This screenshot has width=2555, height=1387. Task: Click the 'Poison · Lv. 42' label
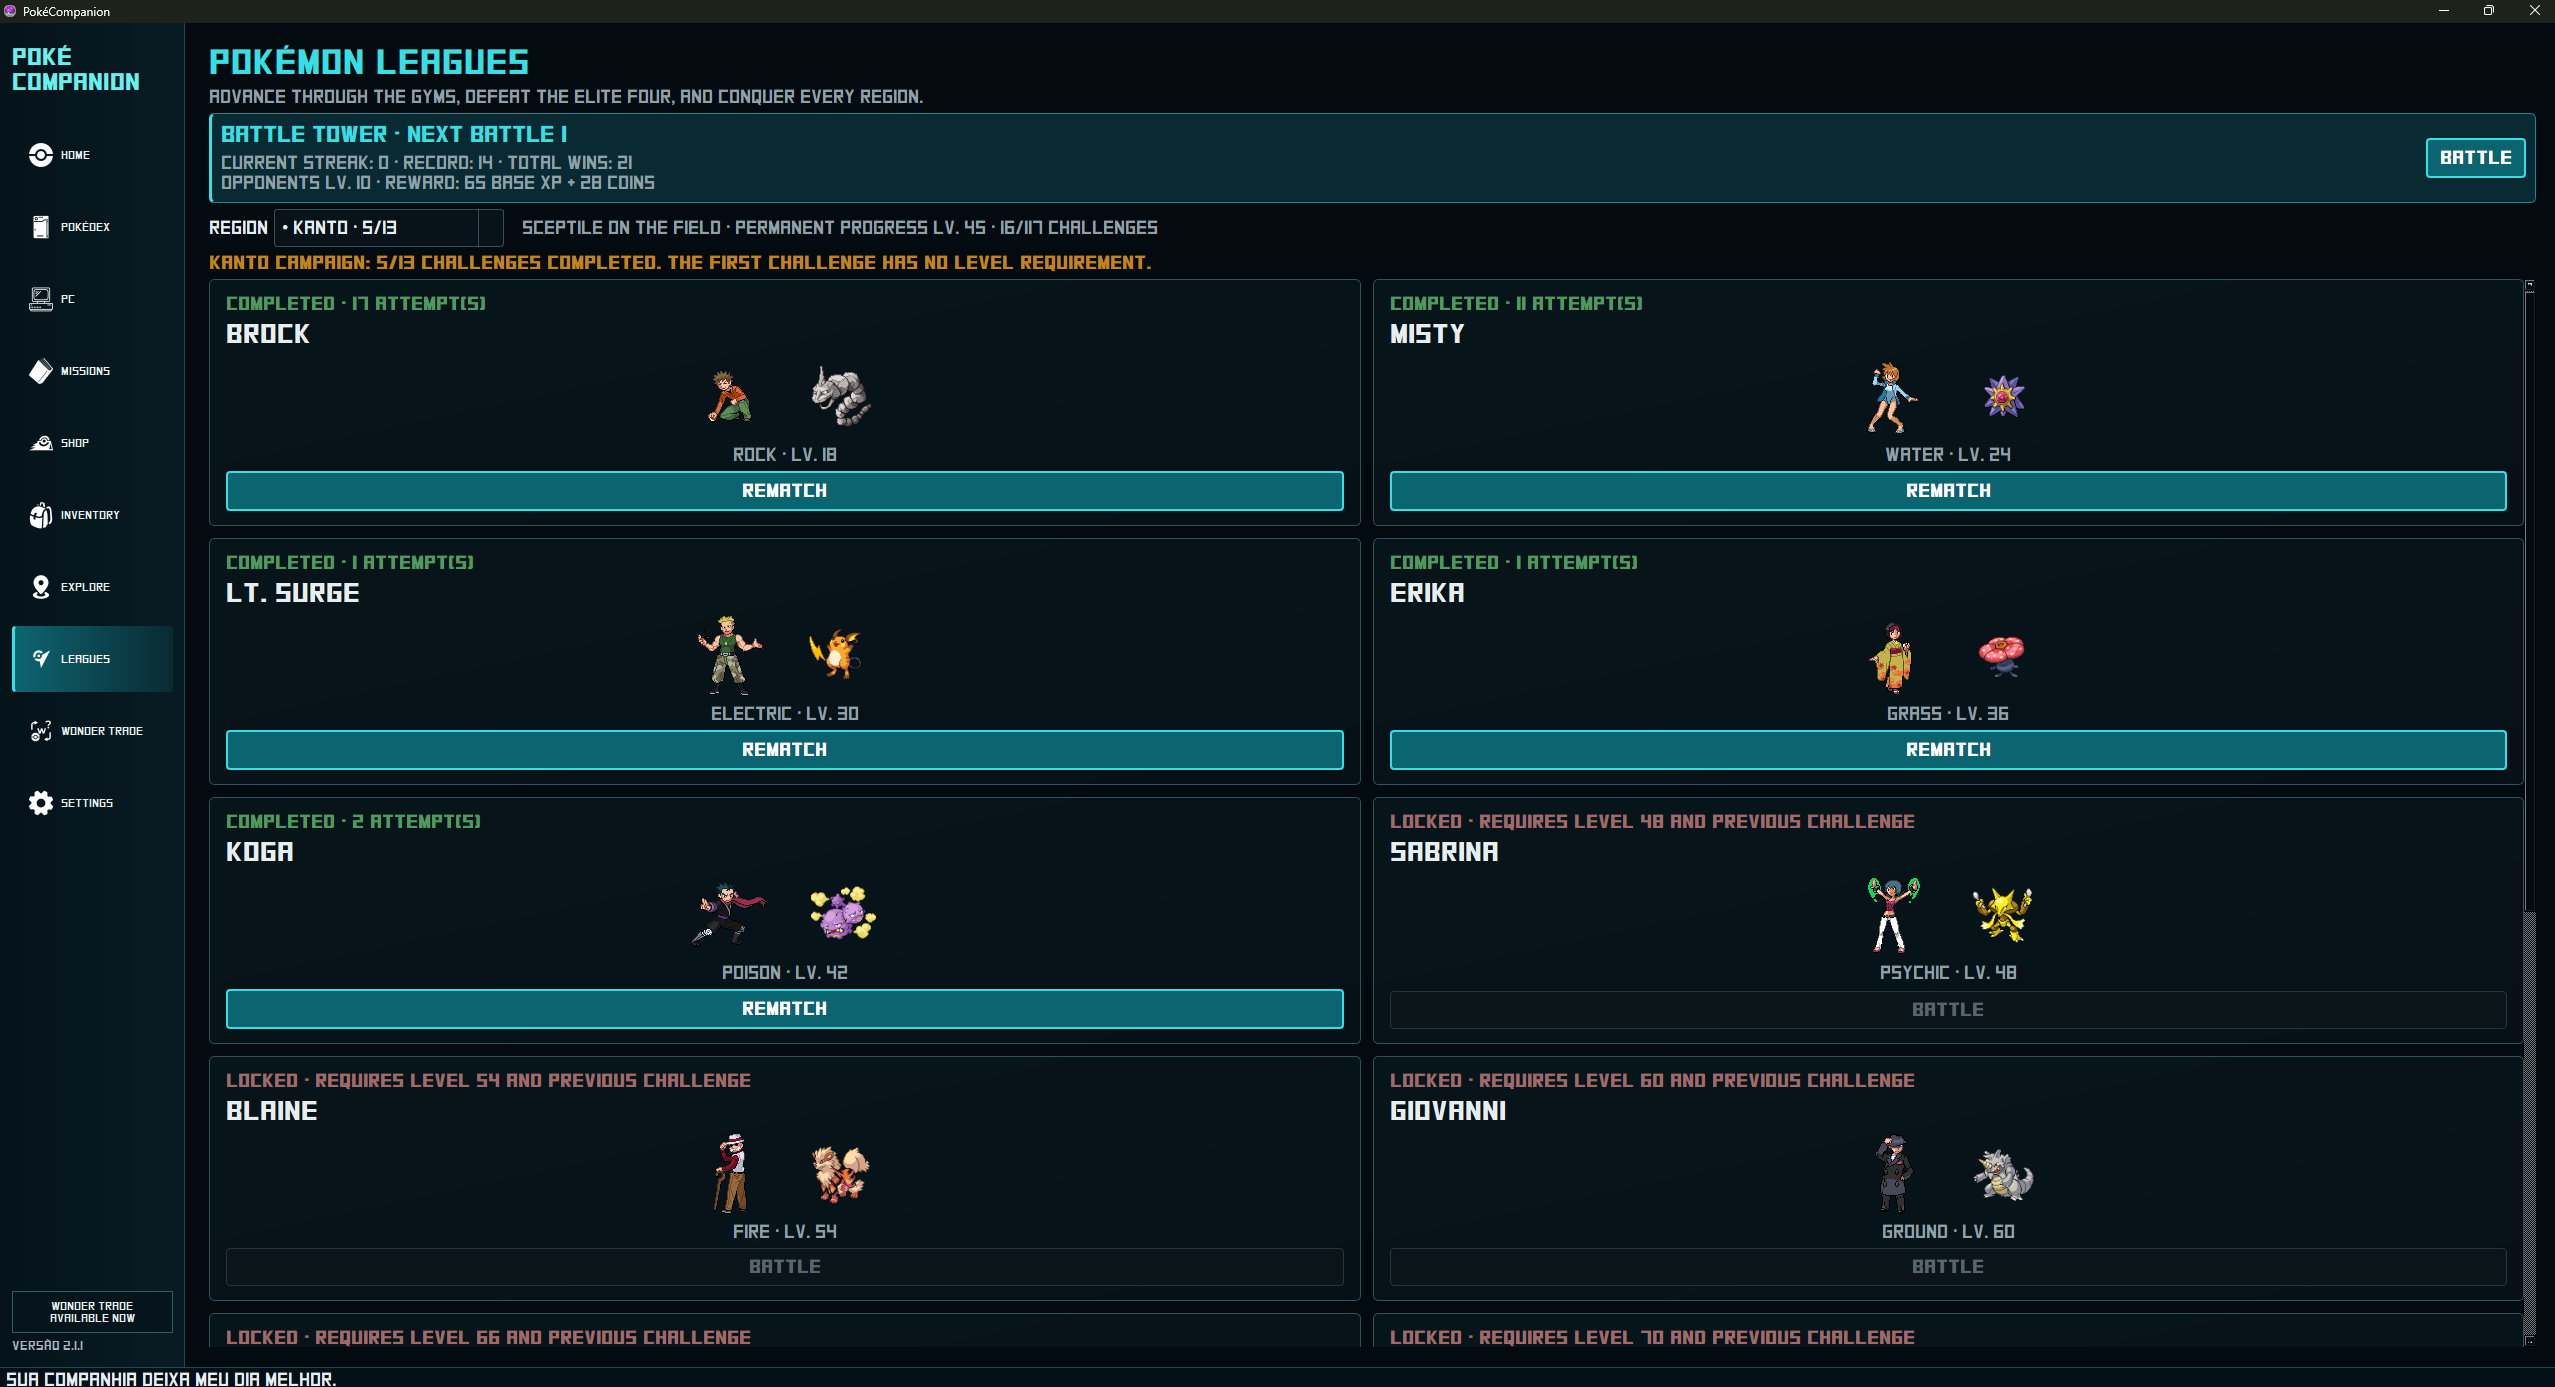click(x=785, y=973)
